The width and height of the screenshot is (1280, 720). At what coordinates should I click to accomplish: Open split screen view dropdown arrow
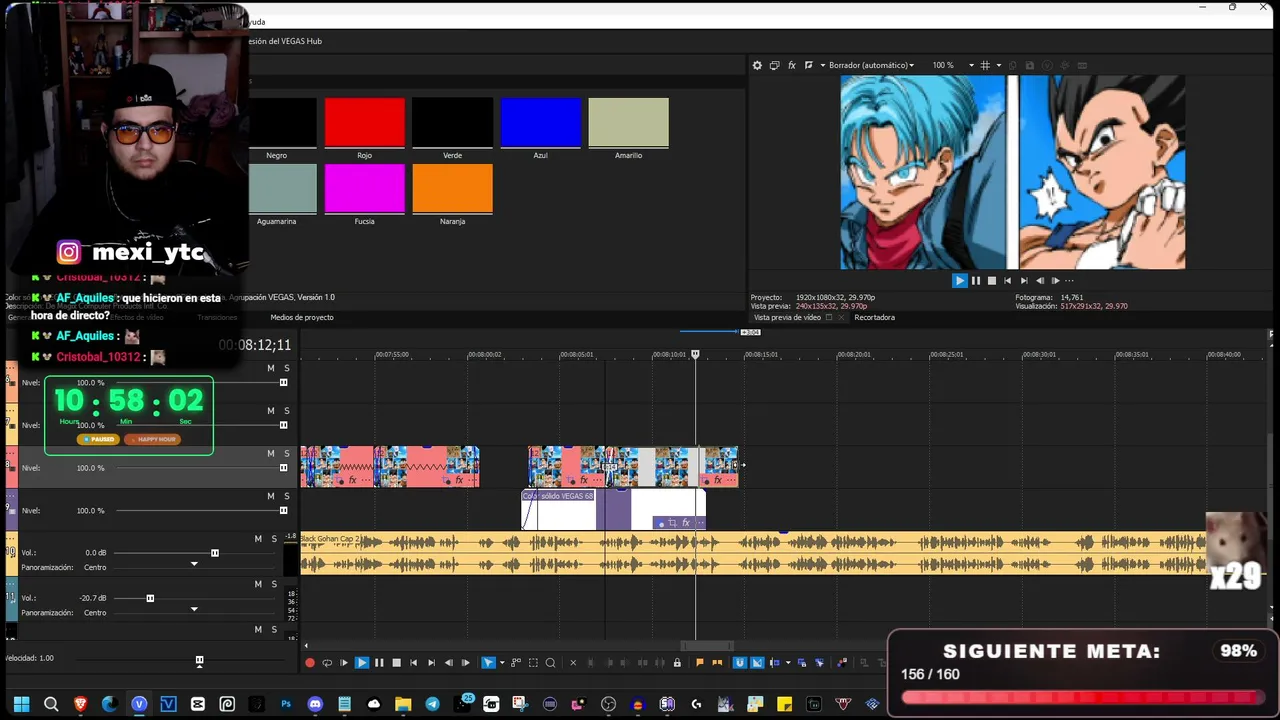(823, 65)
